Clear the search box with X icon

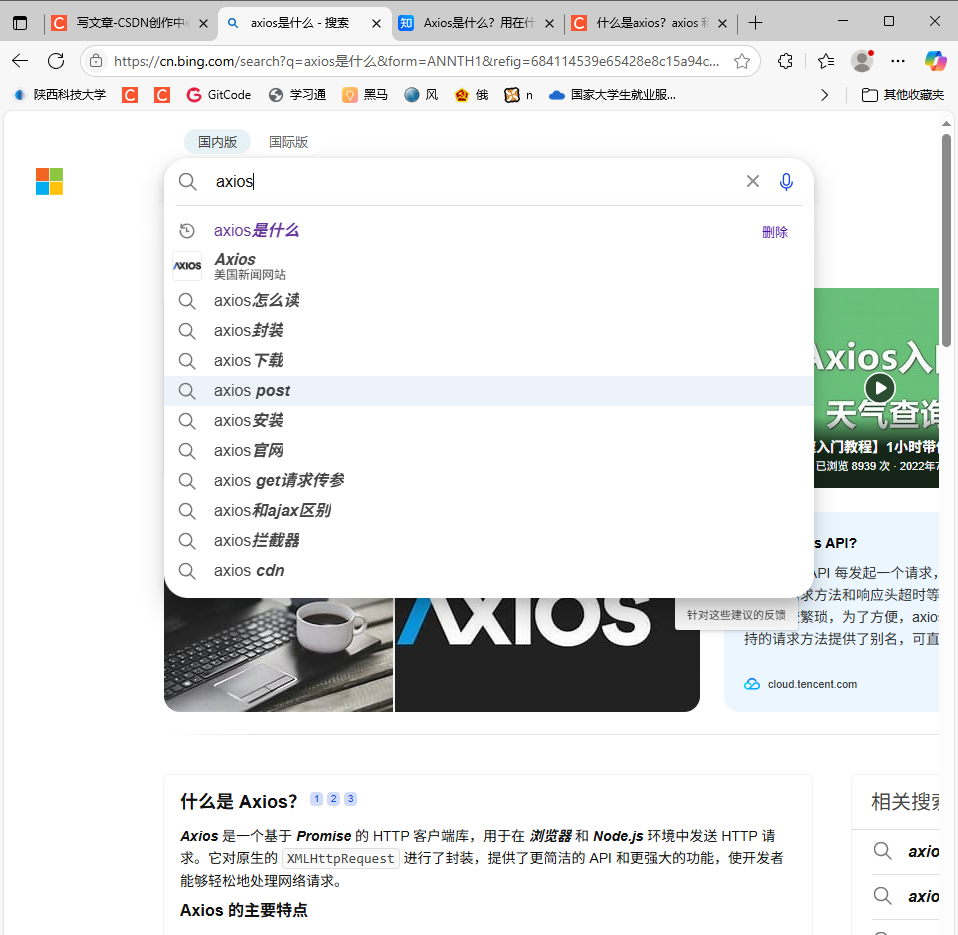pos(753,181)
